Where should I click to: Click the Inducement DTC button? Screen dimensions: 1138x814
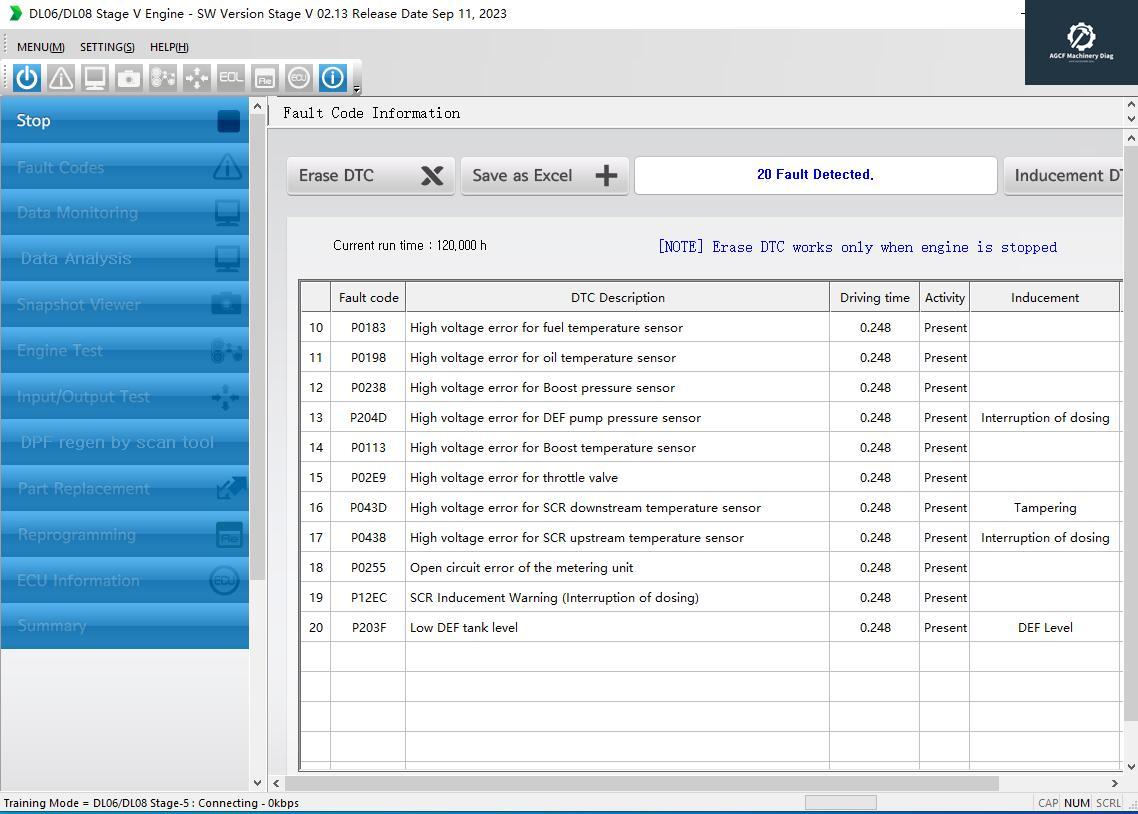pyautogui.click(x=1066, y=176)
